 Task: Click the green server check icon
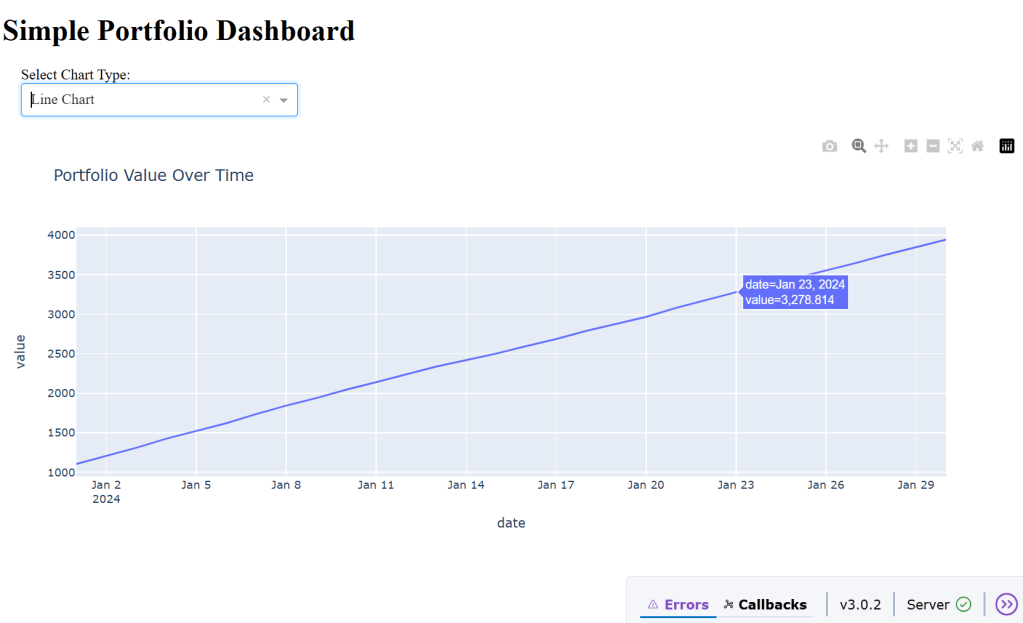click(x=963, y=604)
